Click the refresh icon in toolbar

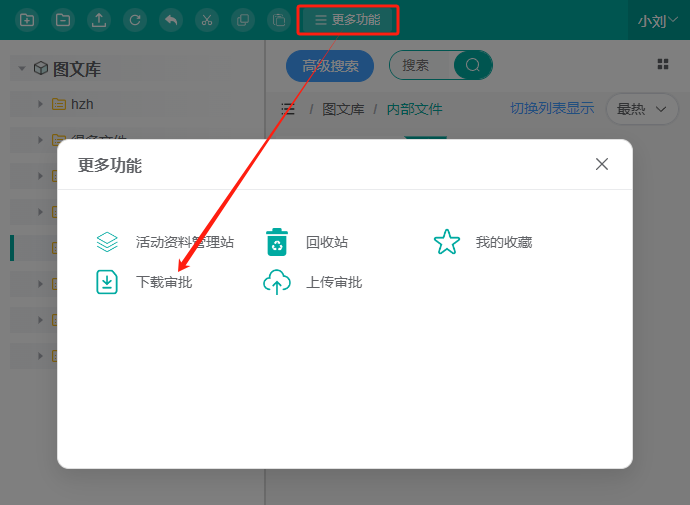pos(135,20)
